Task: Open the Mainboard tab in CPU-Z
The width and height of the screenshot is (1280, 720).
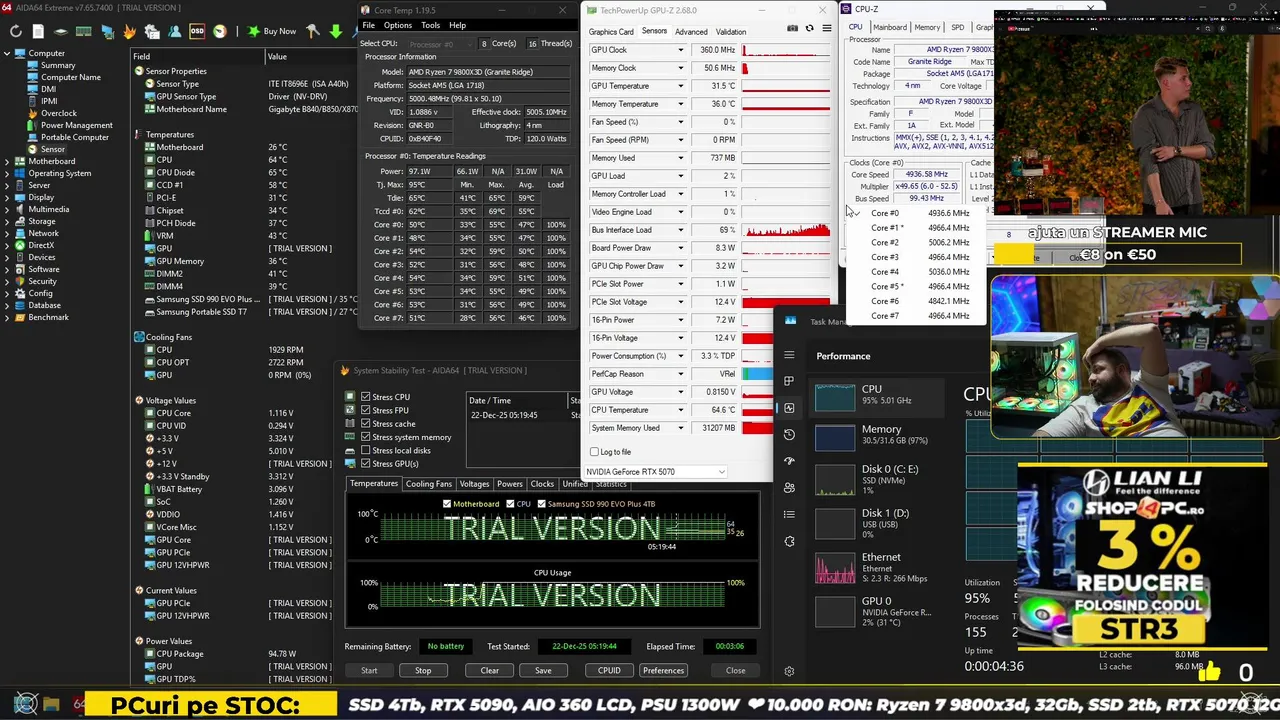Action: click(x=889, y=27)
